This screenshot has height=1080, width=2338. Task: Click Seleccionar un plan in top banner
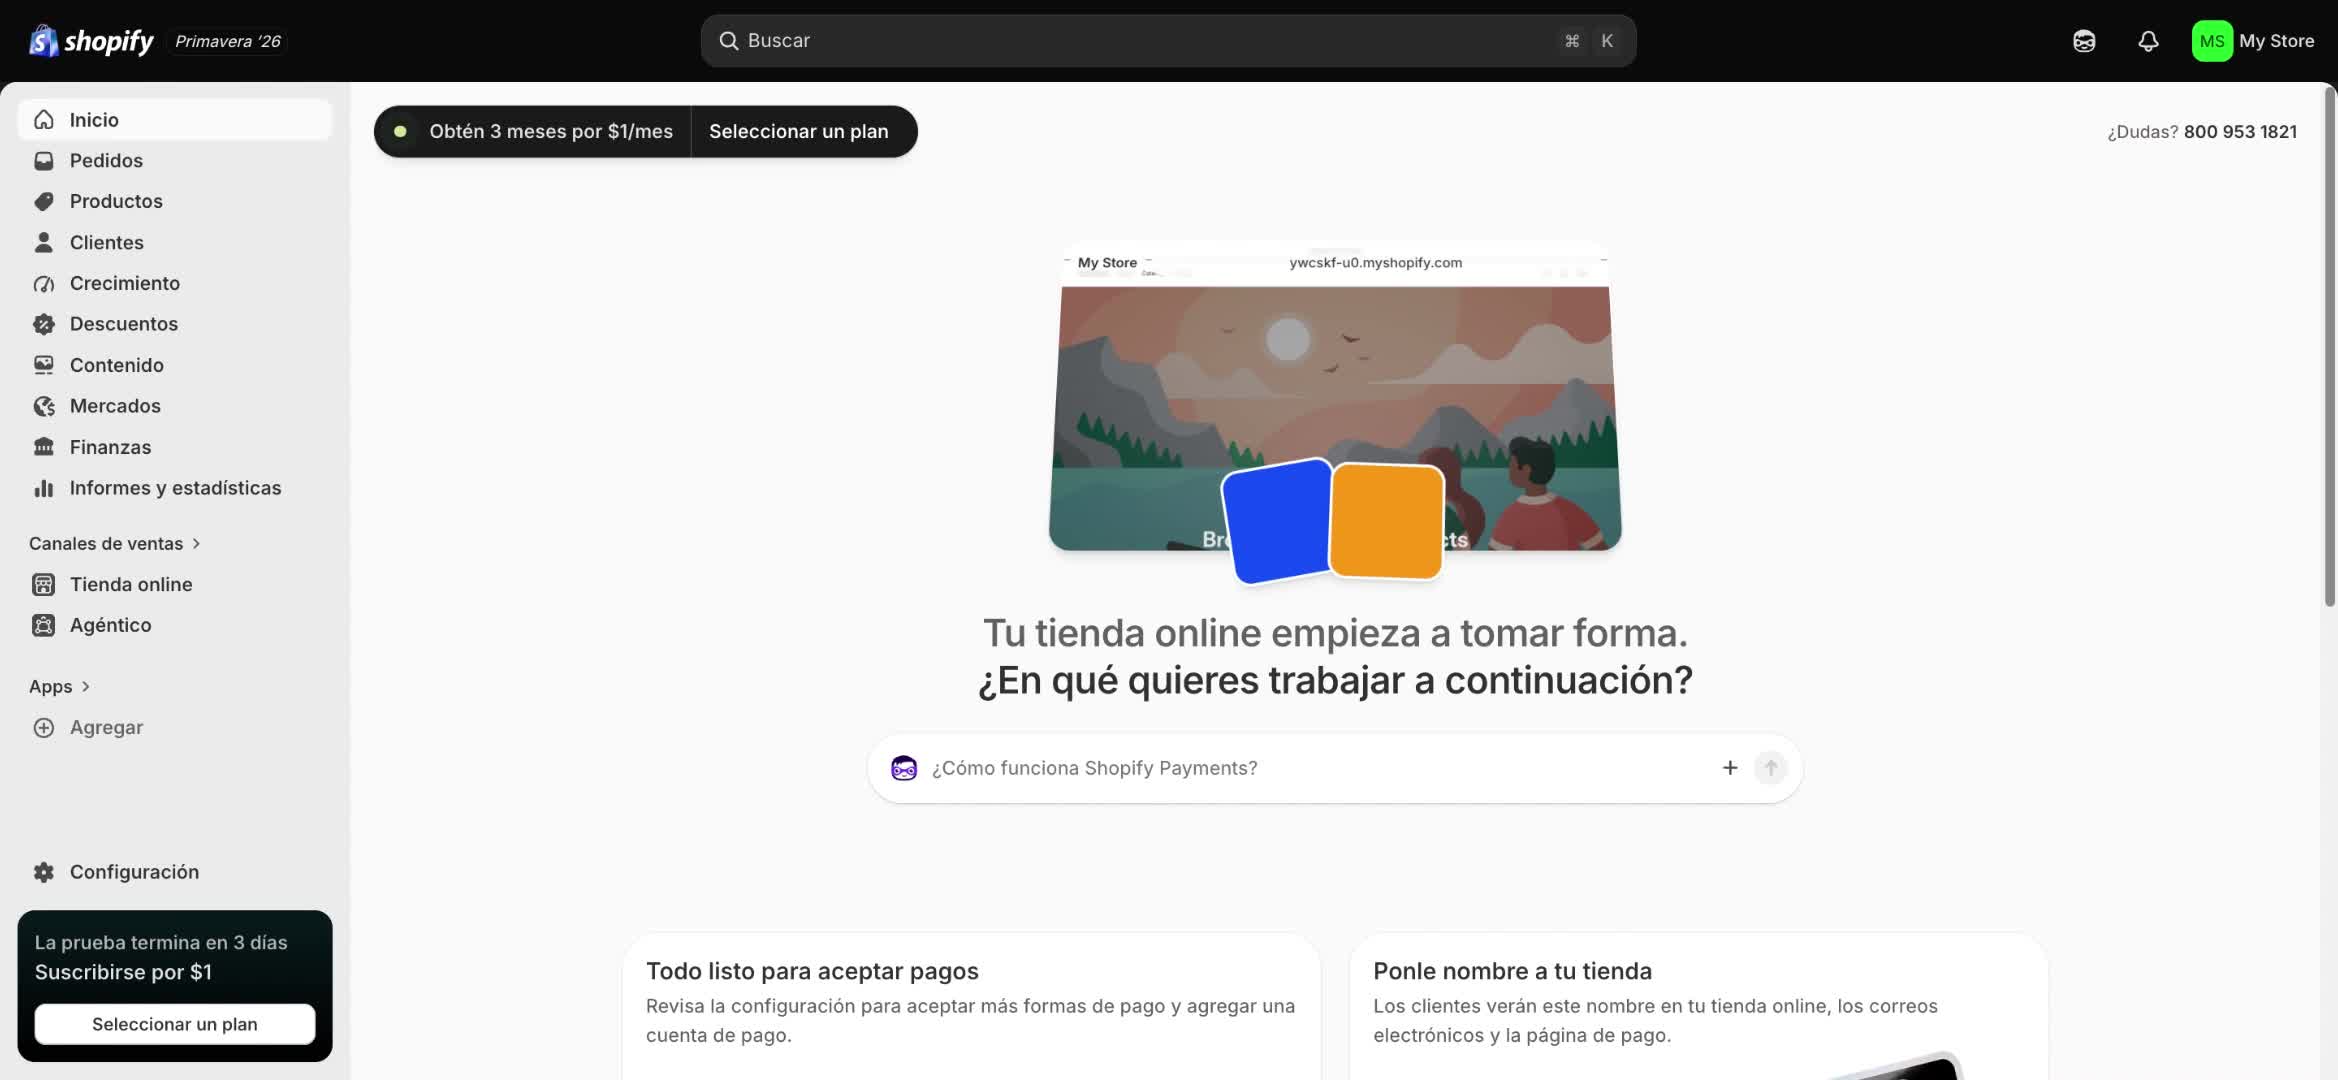click(x=799, y=131)
